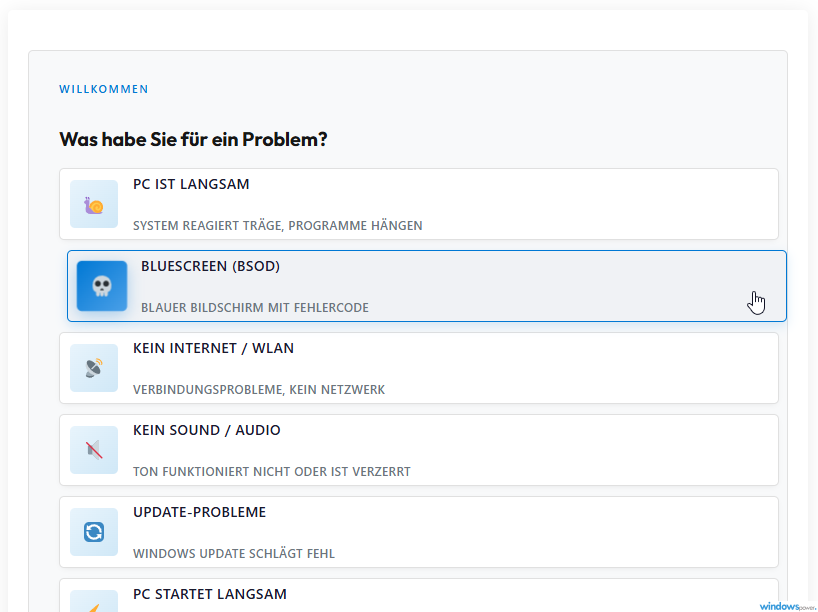
Task: Click the muted speaker sound icon
Action: tap(94, 450)
